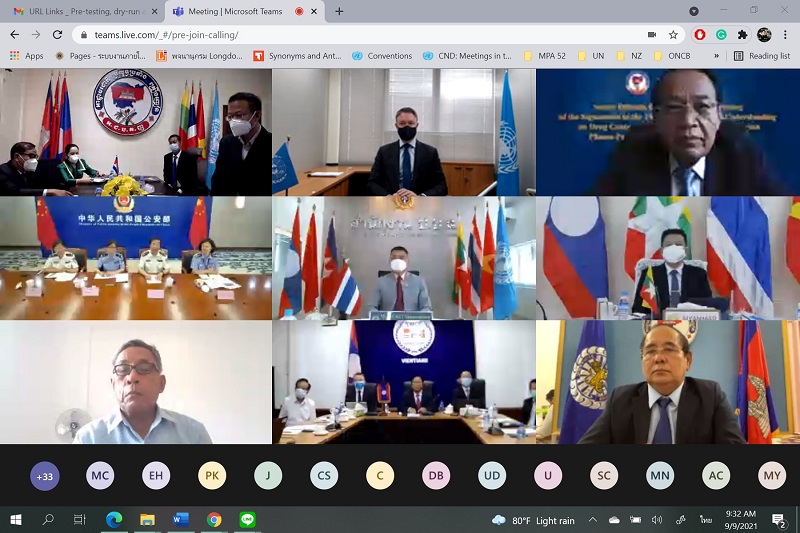800x533 pixels.
Task: Reload the Teams meeting page
Action: pos(57,34)
